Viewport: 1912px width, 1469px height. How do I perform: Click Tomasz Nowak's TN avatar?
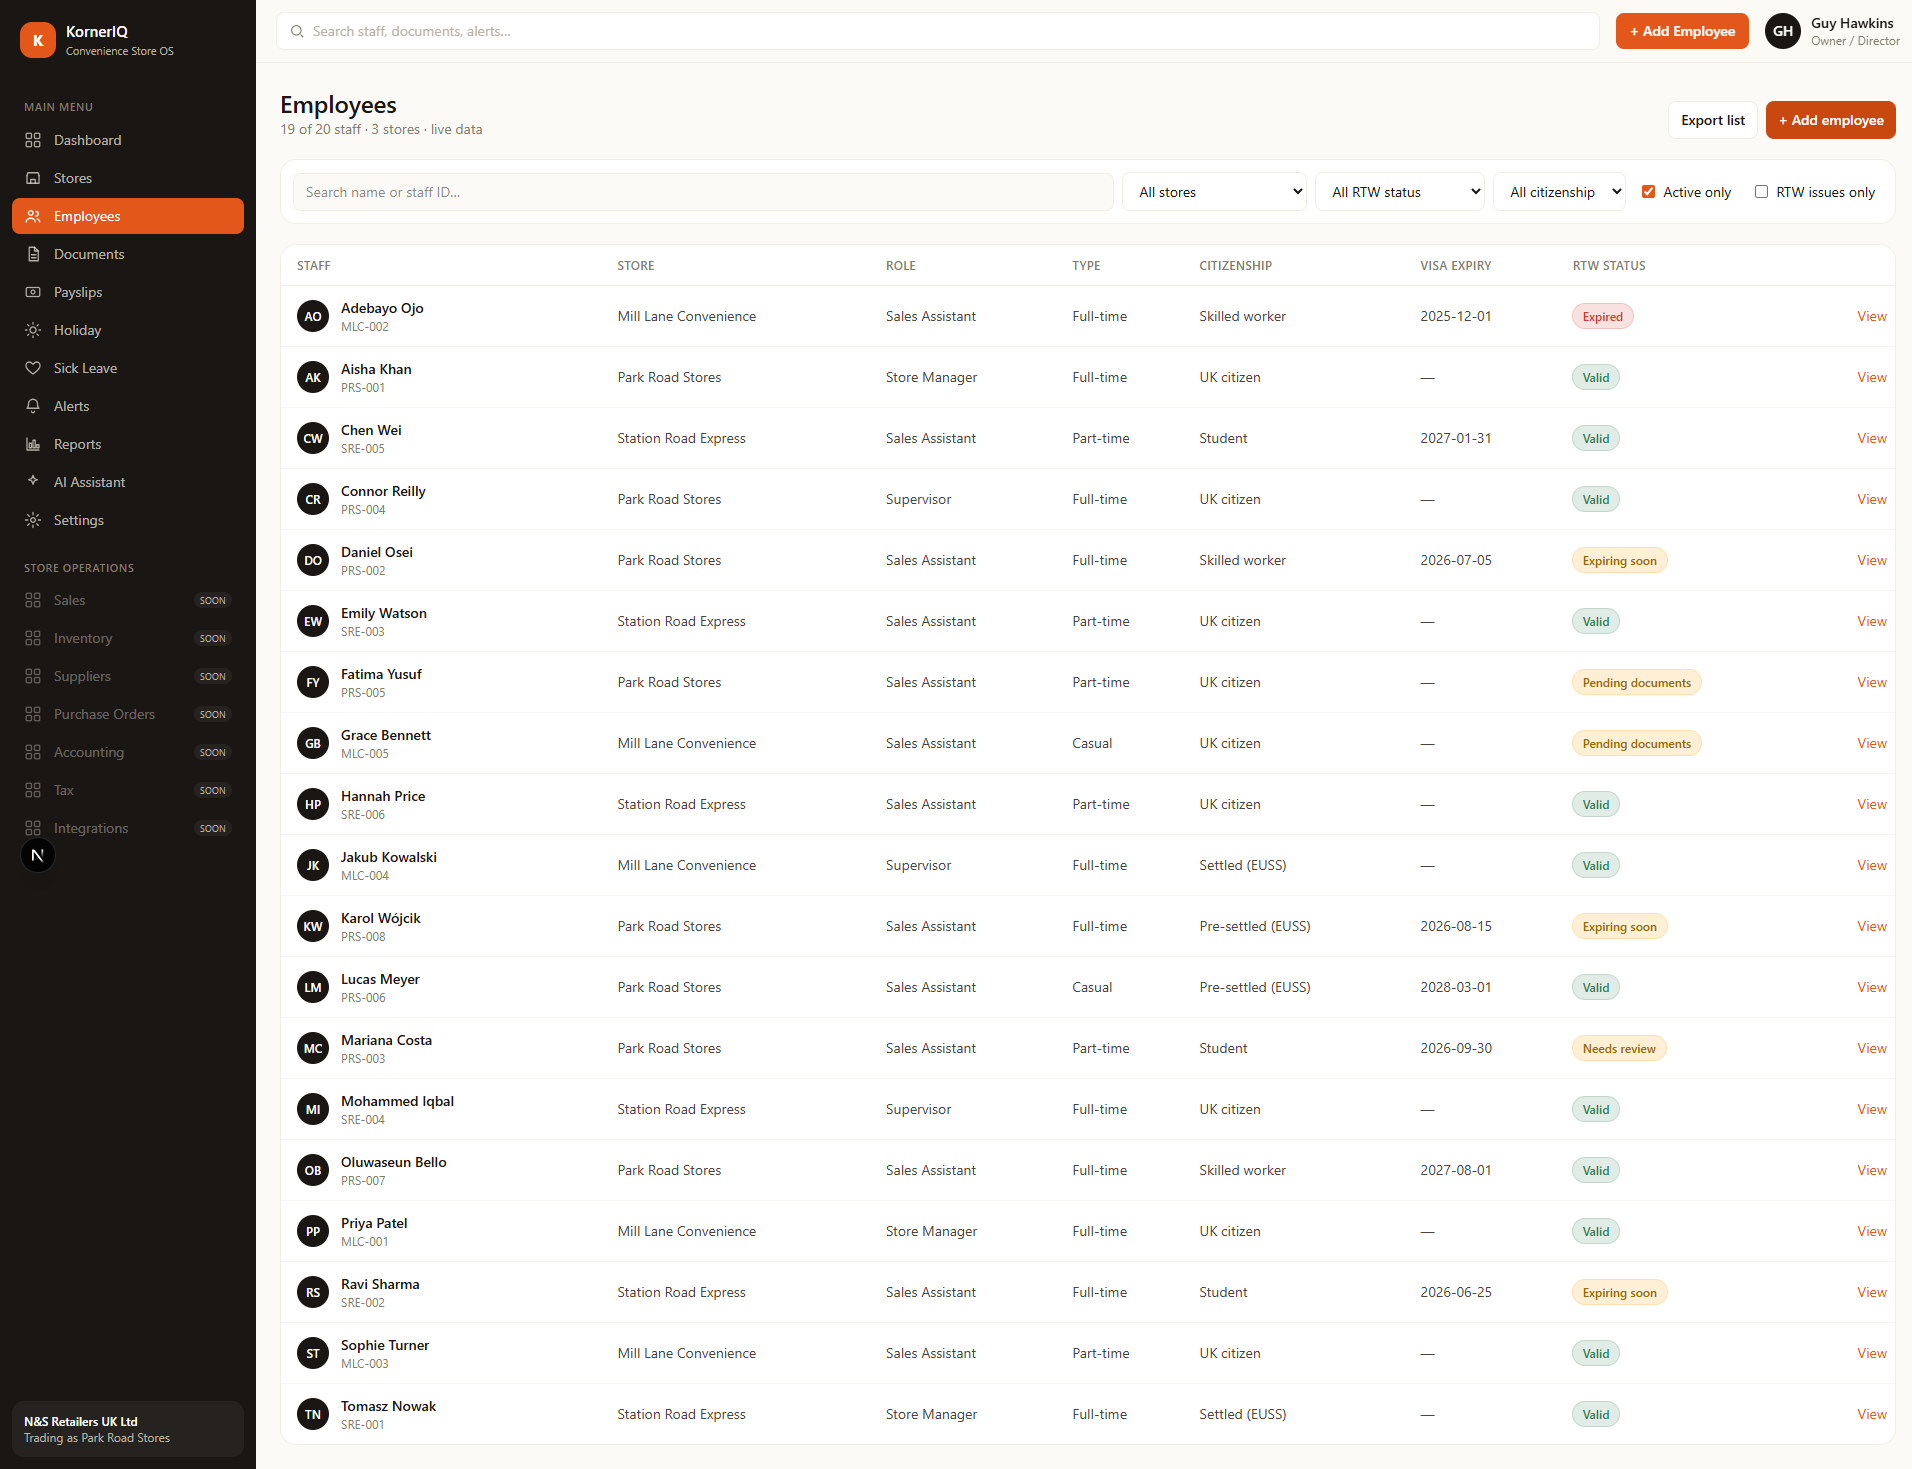point(313,1414)
